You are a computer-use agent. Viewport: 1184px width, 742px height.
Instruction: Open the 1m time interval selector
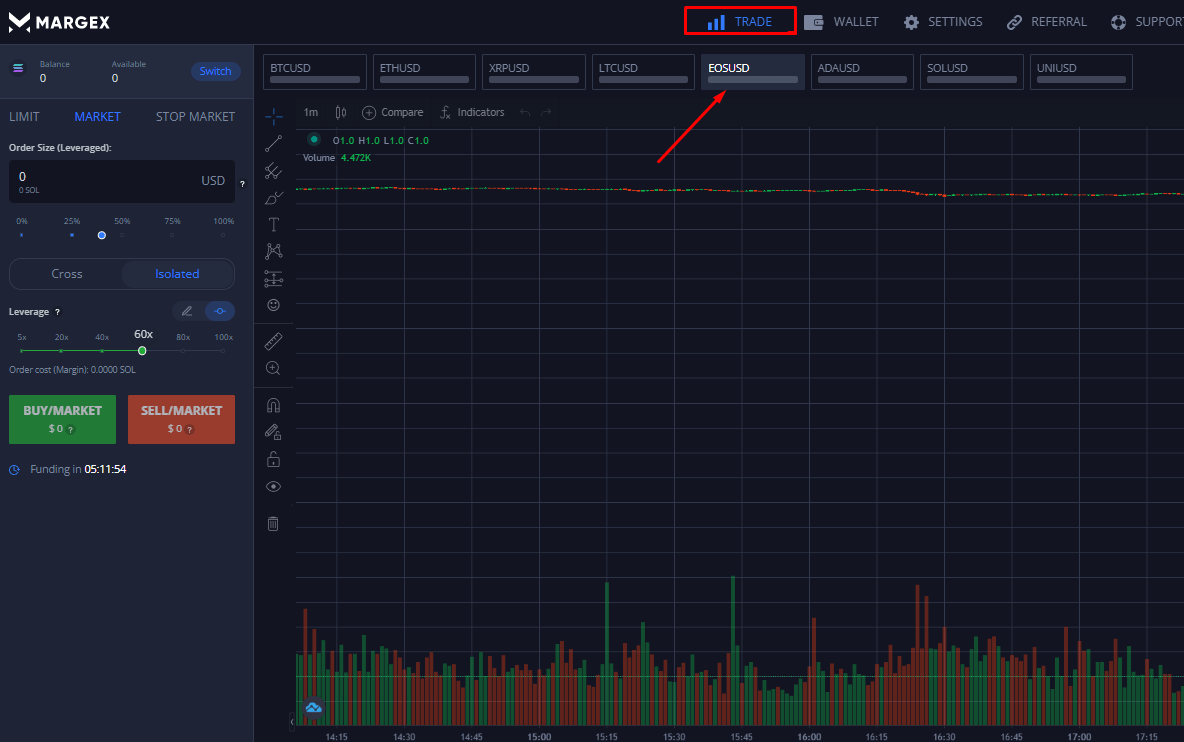[x=311, y=112]
